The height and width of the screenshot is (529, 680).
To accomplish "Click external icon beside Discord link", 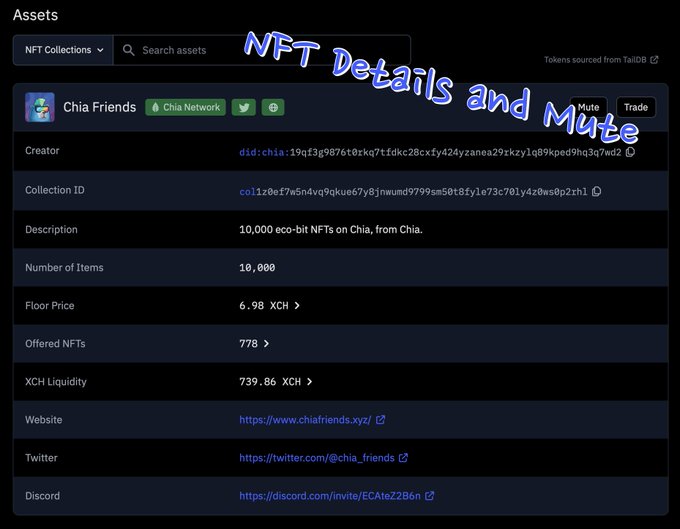I will click(429, 496).
